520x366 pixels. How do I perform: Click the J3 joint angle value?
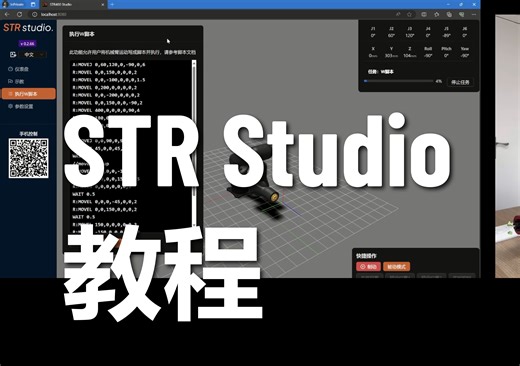(x=410, y=35)
